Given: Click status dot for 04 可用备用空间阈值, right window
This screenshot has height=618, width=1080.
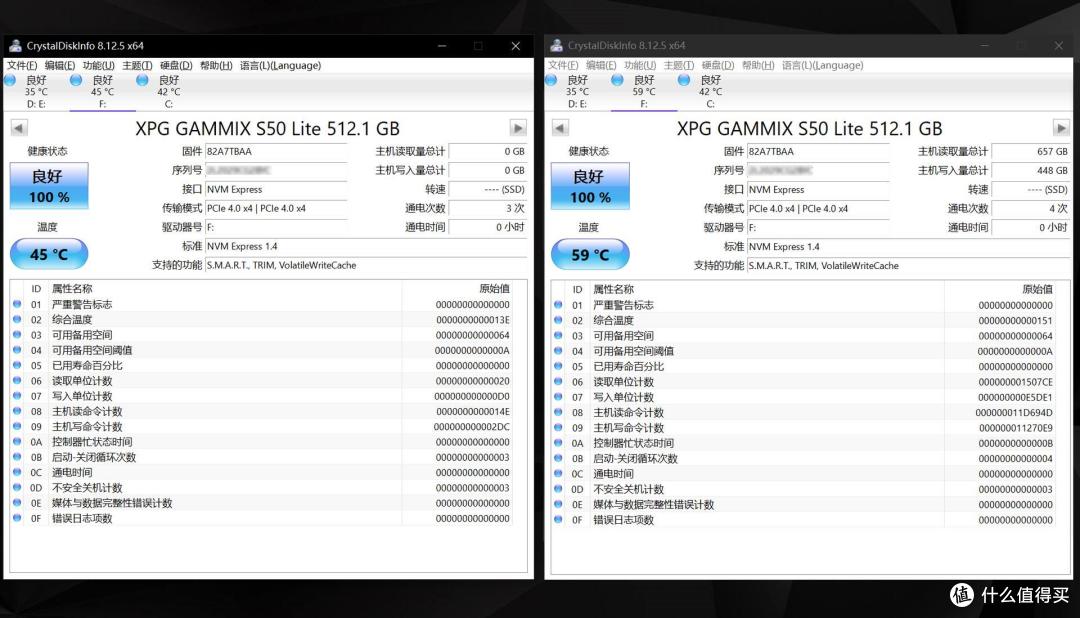Looking at the screenshot, I should coord(558,351).
